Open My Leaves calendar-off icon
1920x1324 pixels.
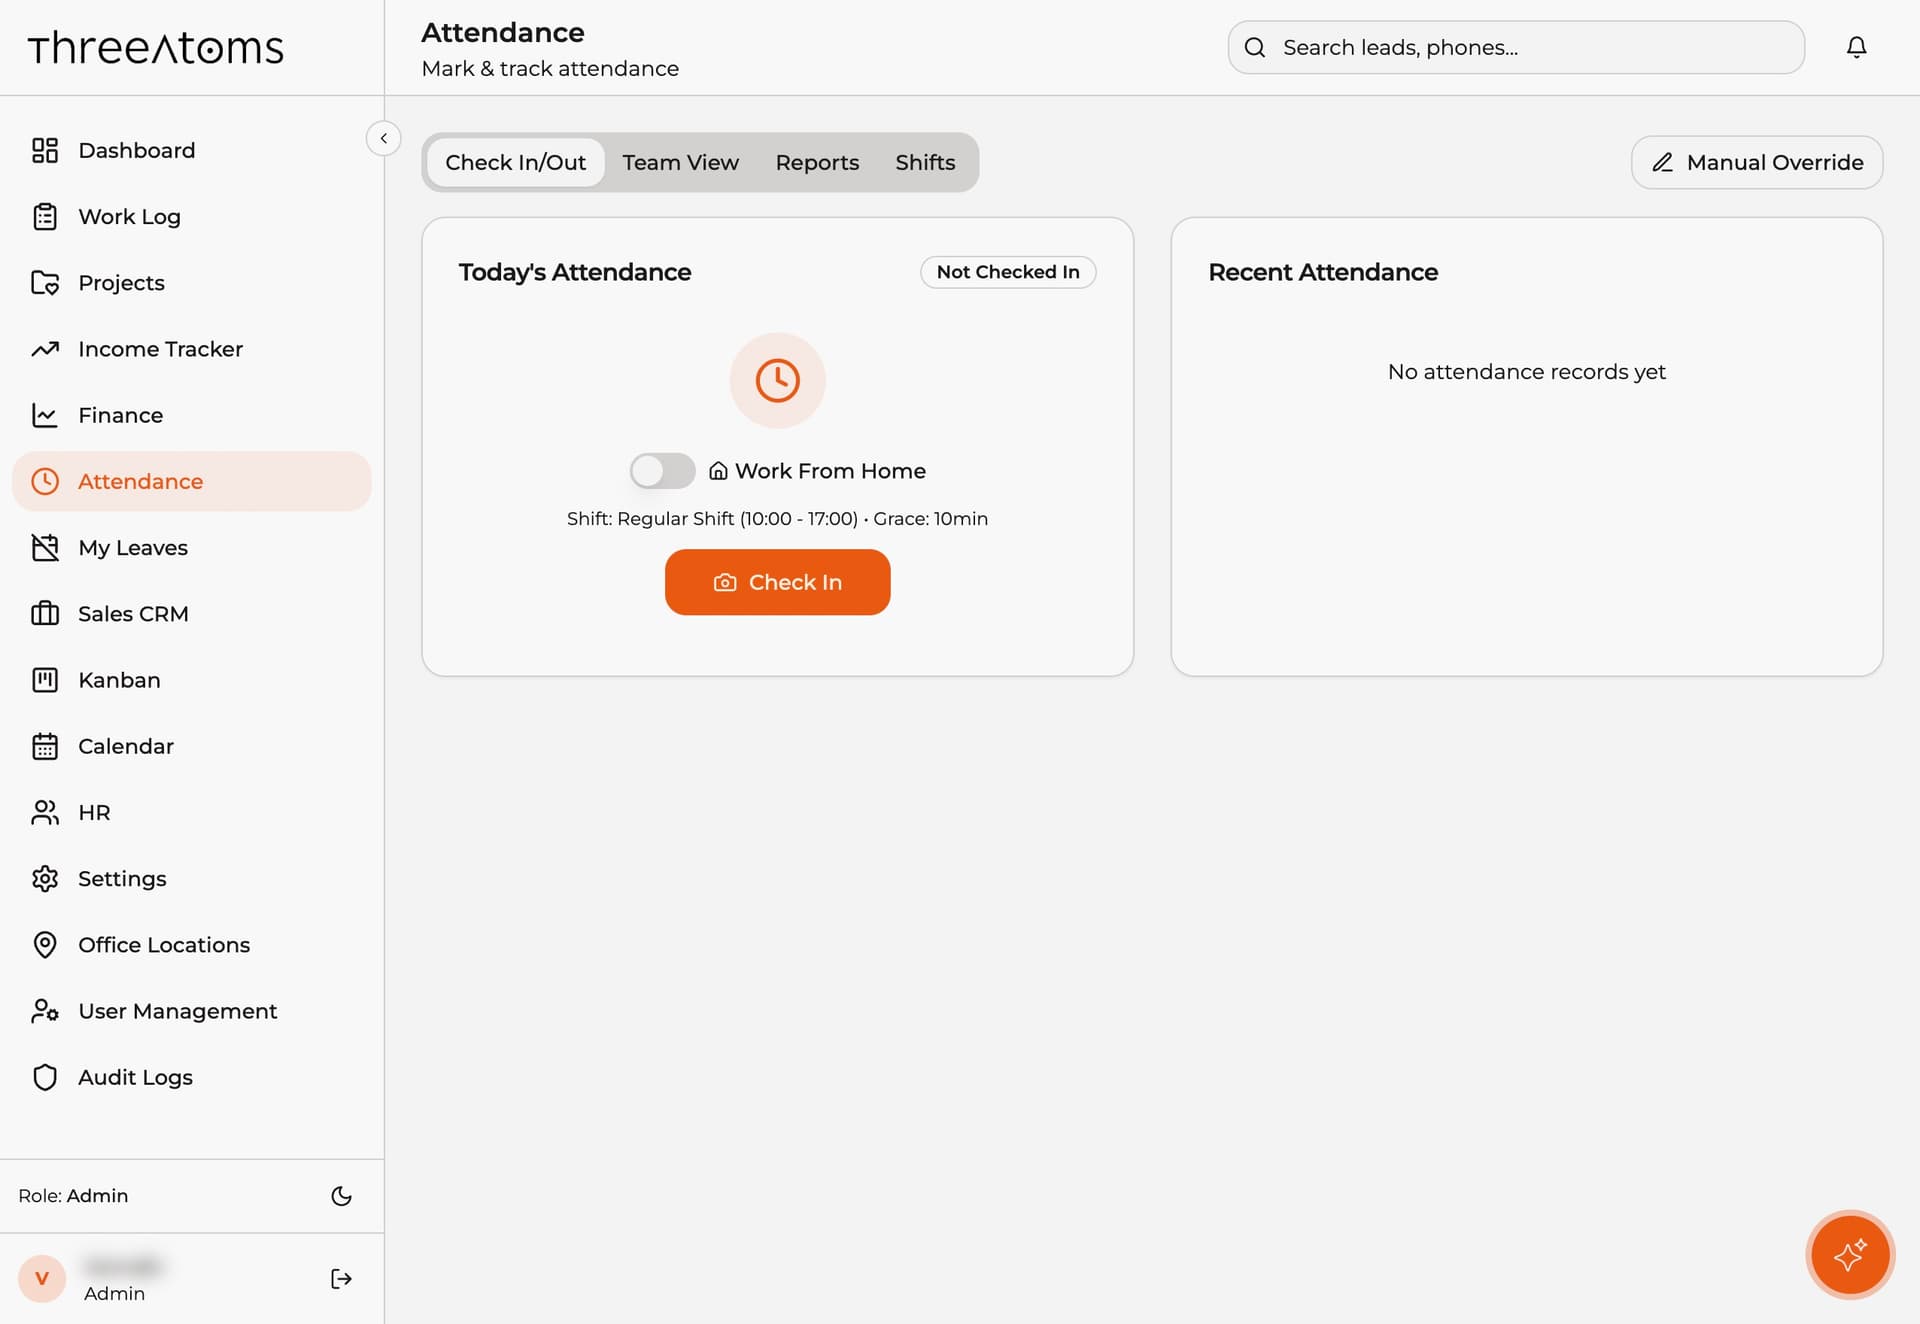point(45,547)
